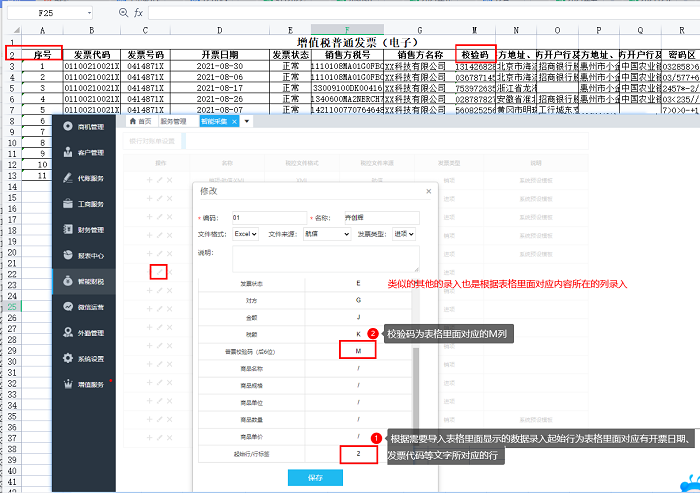Open 报表中心 from sidebar
This screenshot has width=700, height=493.
[89, 255]
